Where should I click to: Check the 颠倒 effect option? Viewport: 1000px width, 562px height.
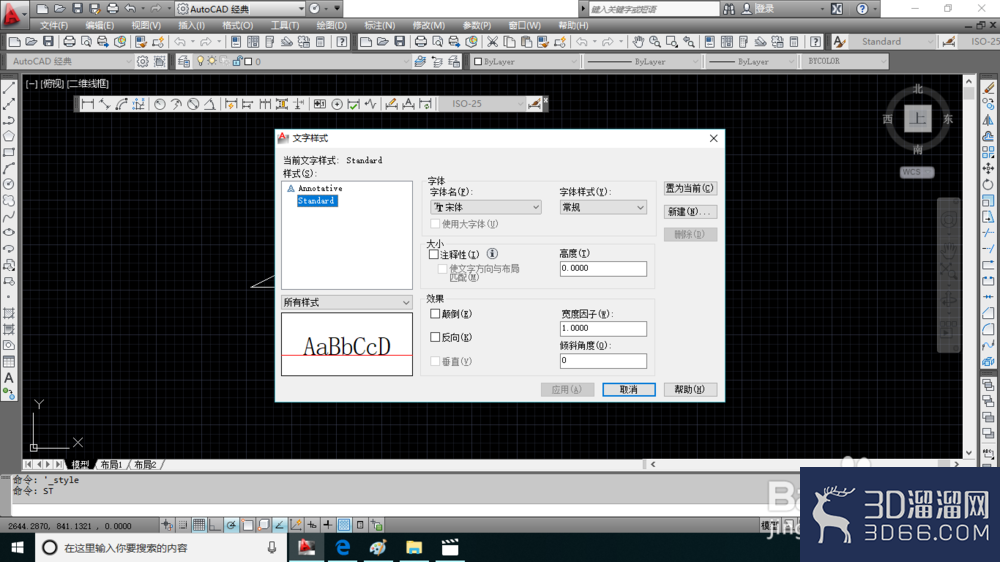pos(435,314)
